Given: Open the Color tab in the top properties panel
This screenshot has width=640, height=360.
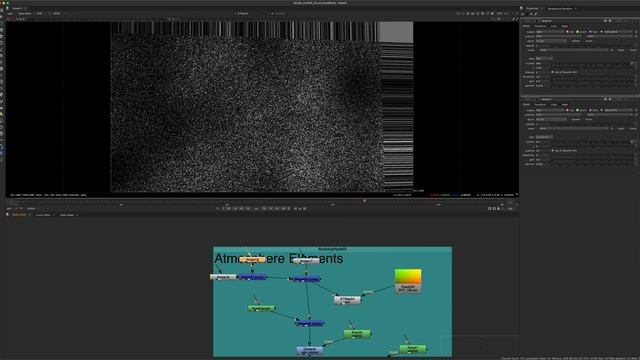Looking at the screenshot, I should (x=553, y=26).
